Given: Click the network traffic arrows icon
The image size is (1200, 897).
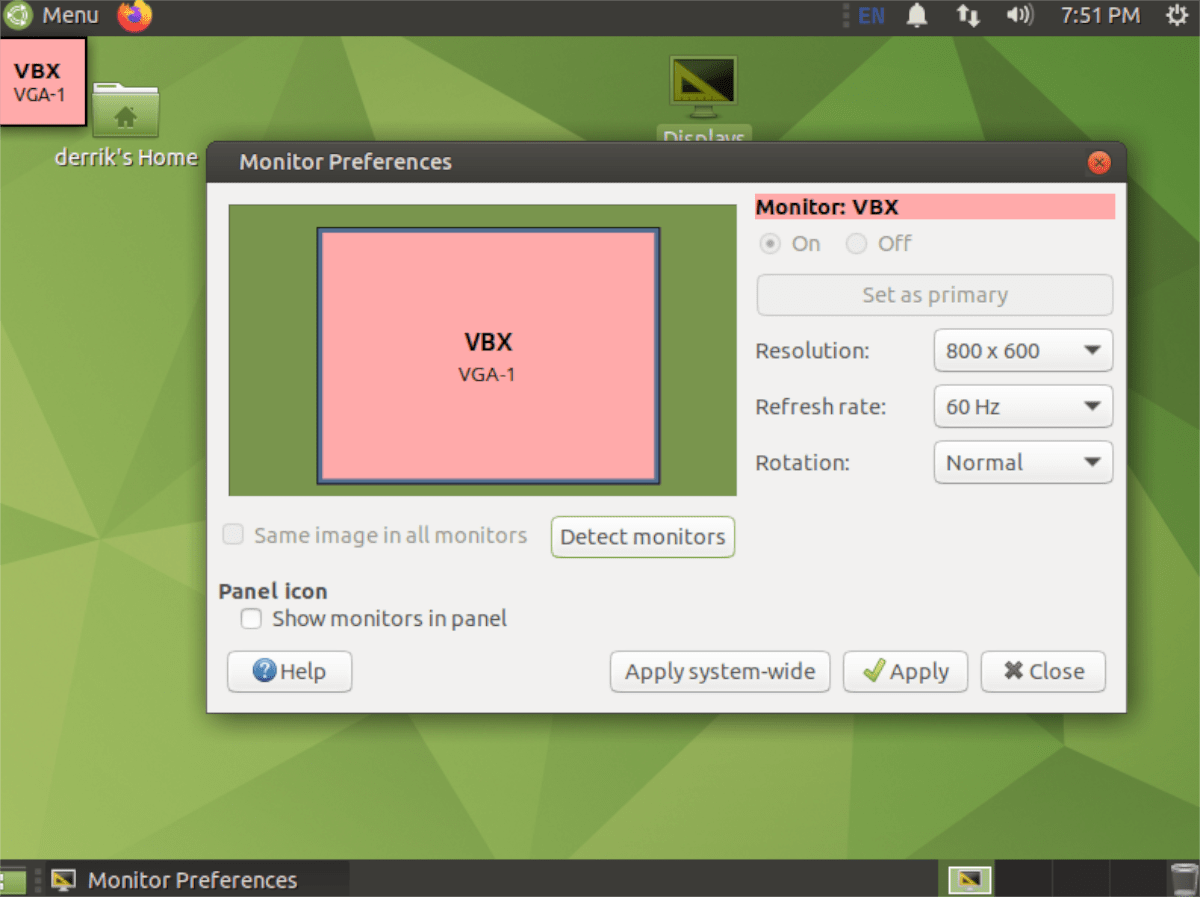Looking at the screenshot, I should point(967,15).
